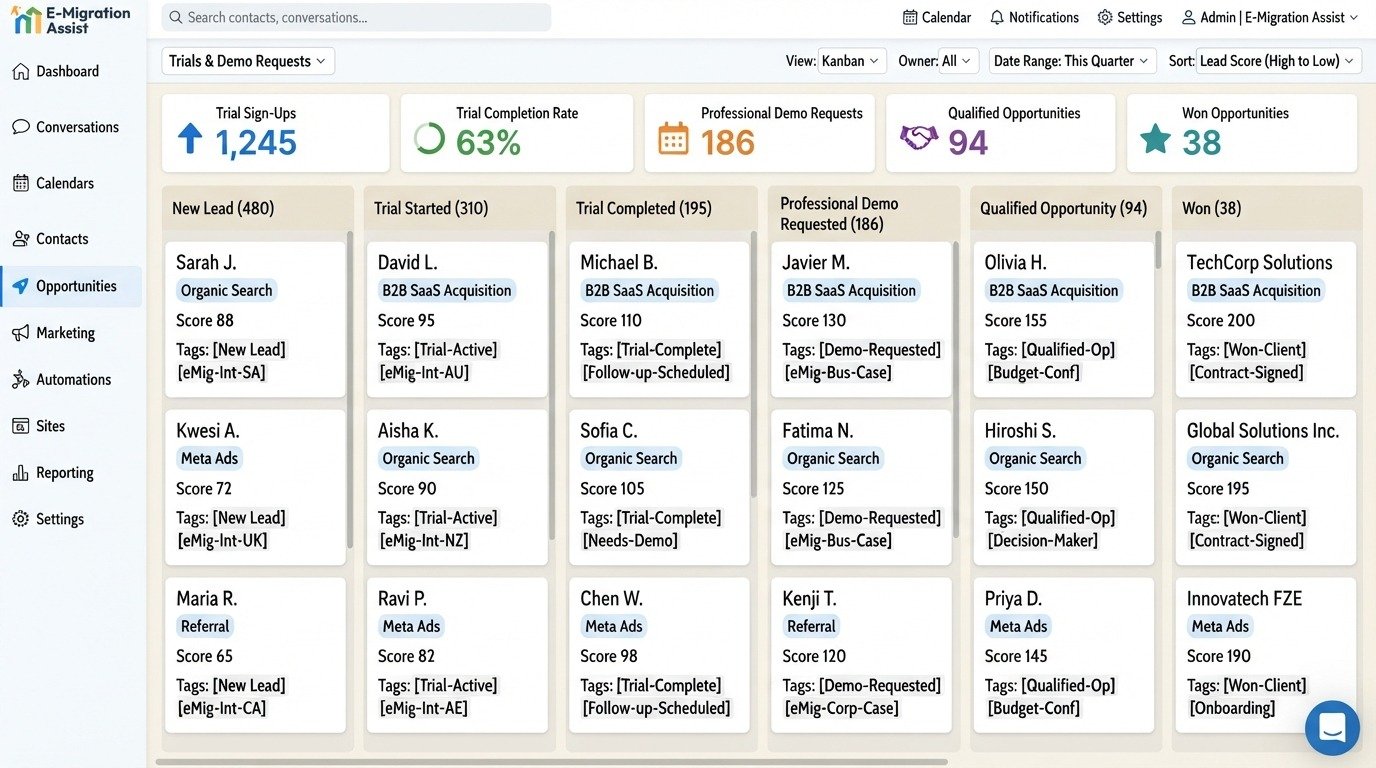Image resolution: width=1376 pixels, height=768 pixels.
Task: Click the E-Migration Assist logo
Action: [71, 19]
